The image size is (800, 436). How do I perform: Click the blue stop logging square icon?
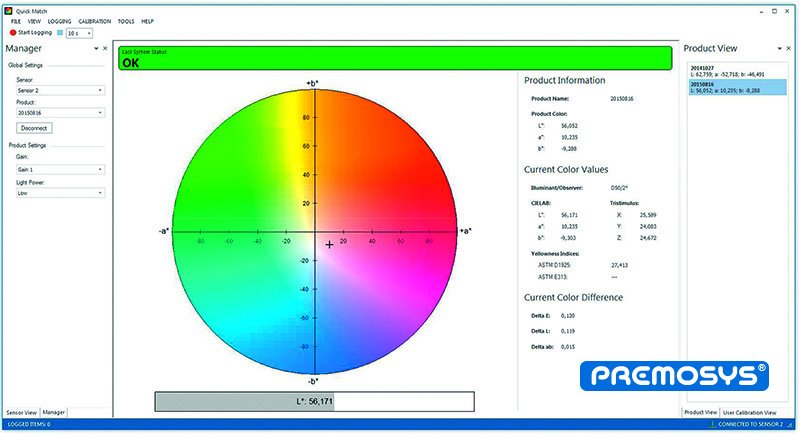pos(60,33)
